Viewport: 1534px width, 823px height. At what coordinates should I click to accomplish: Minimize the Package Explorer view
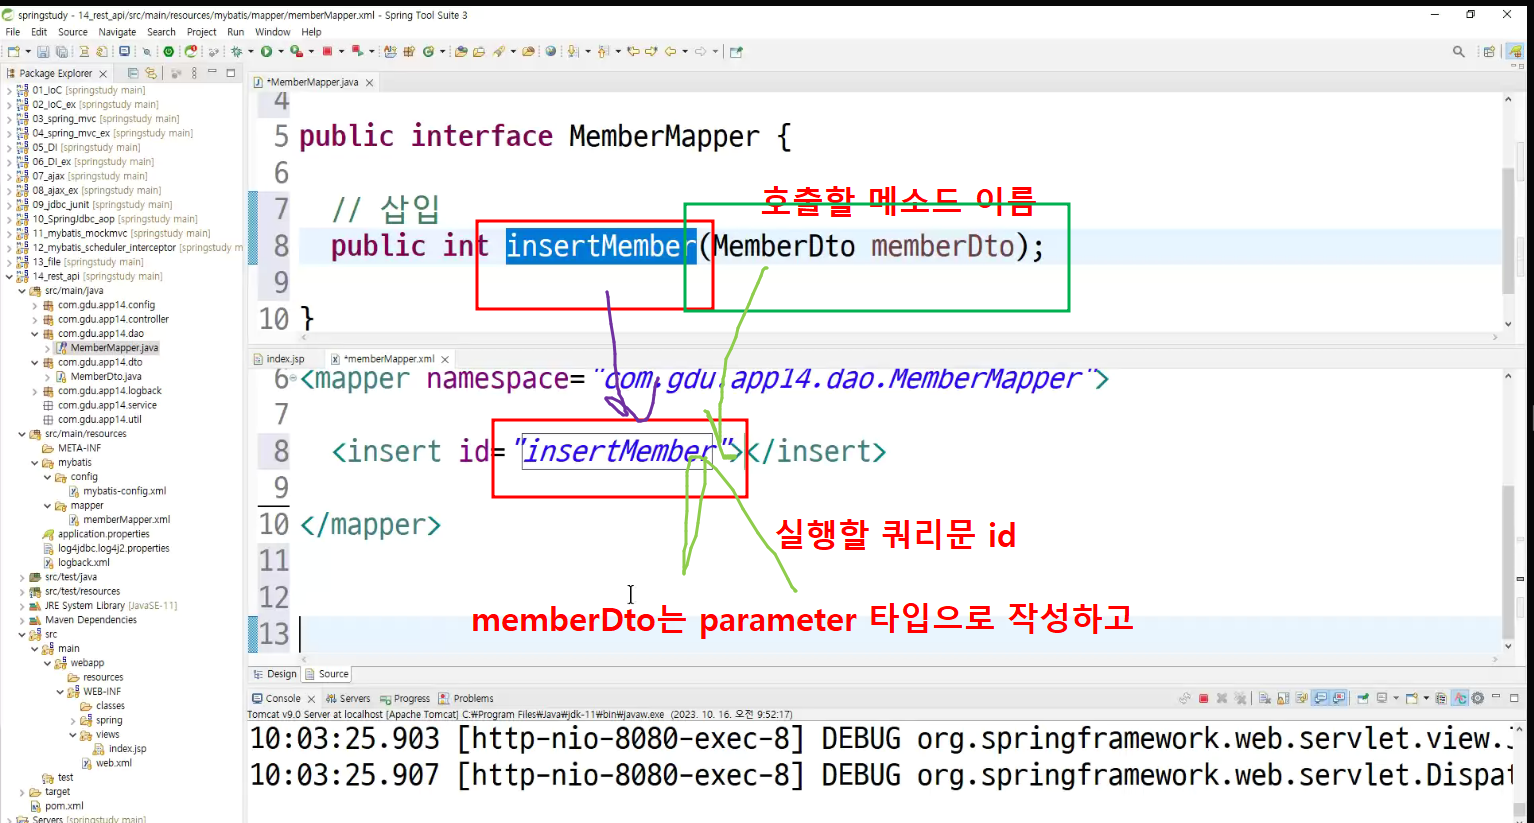coord(212,72)
